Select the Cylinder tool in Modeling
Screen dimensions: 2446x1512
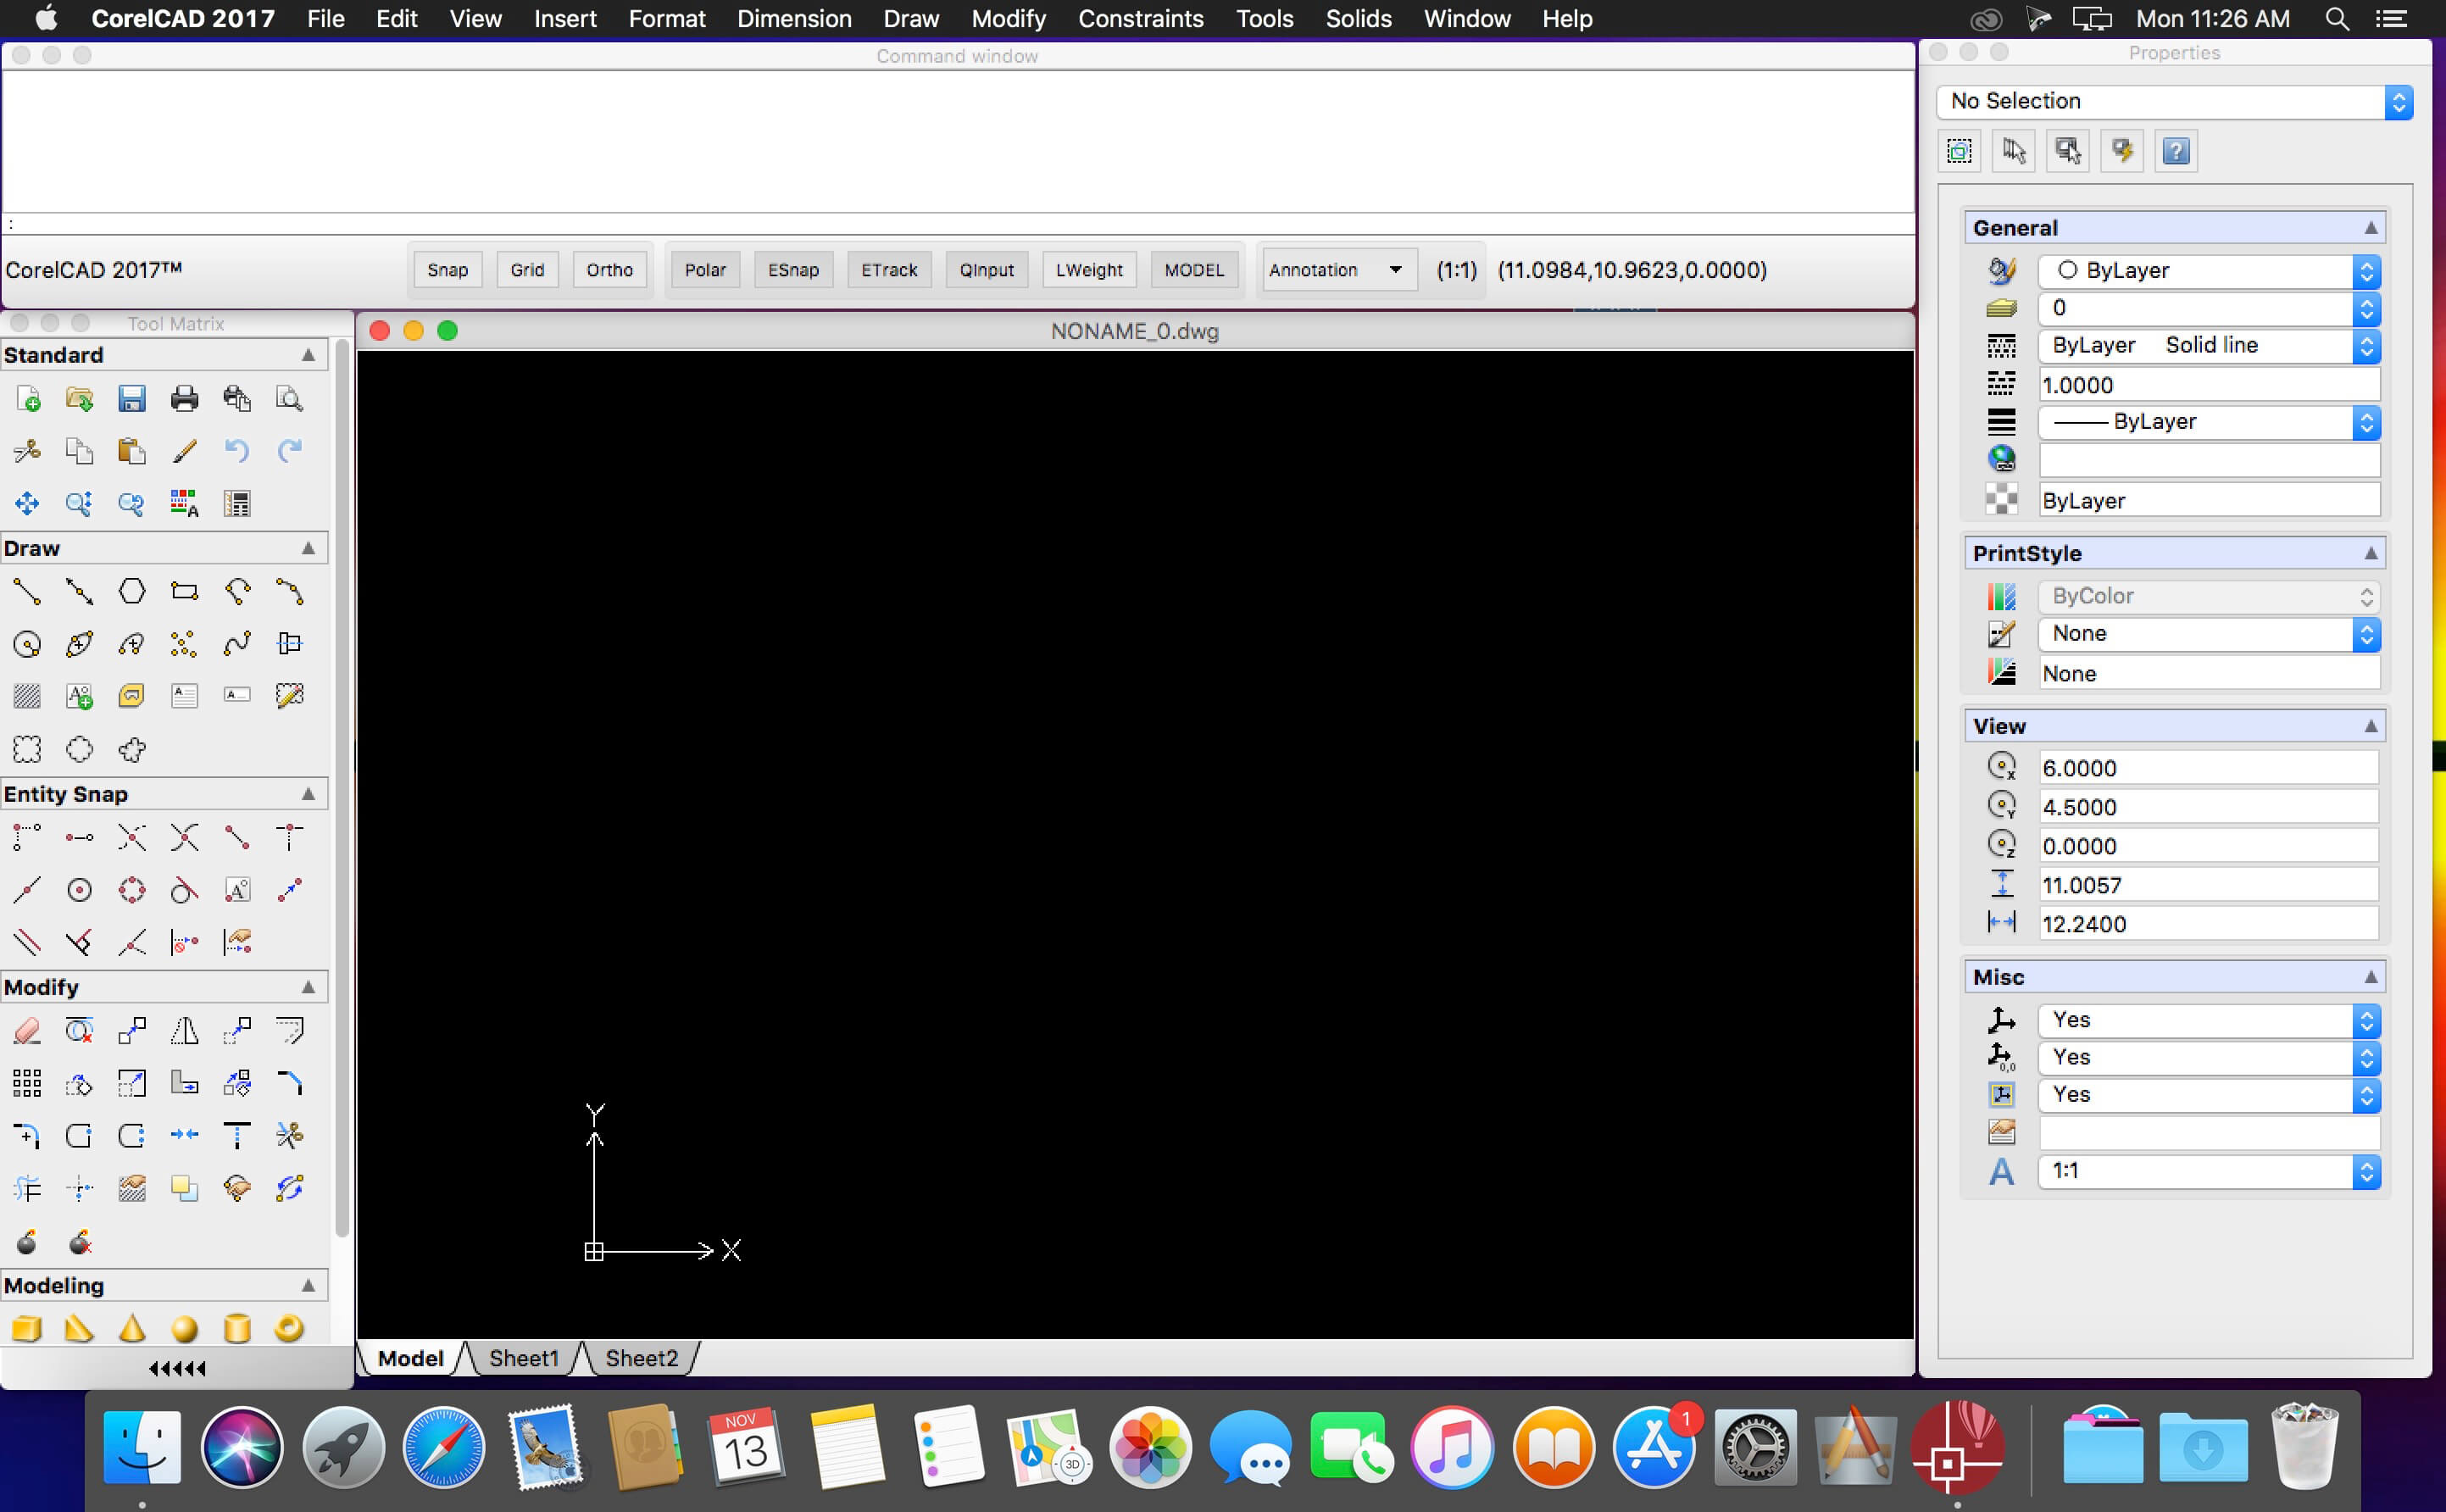coord(237,1329)
